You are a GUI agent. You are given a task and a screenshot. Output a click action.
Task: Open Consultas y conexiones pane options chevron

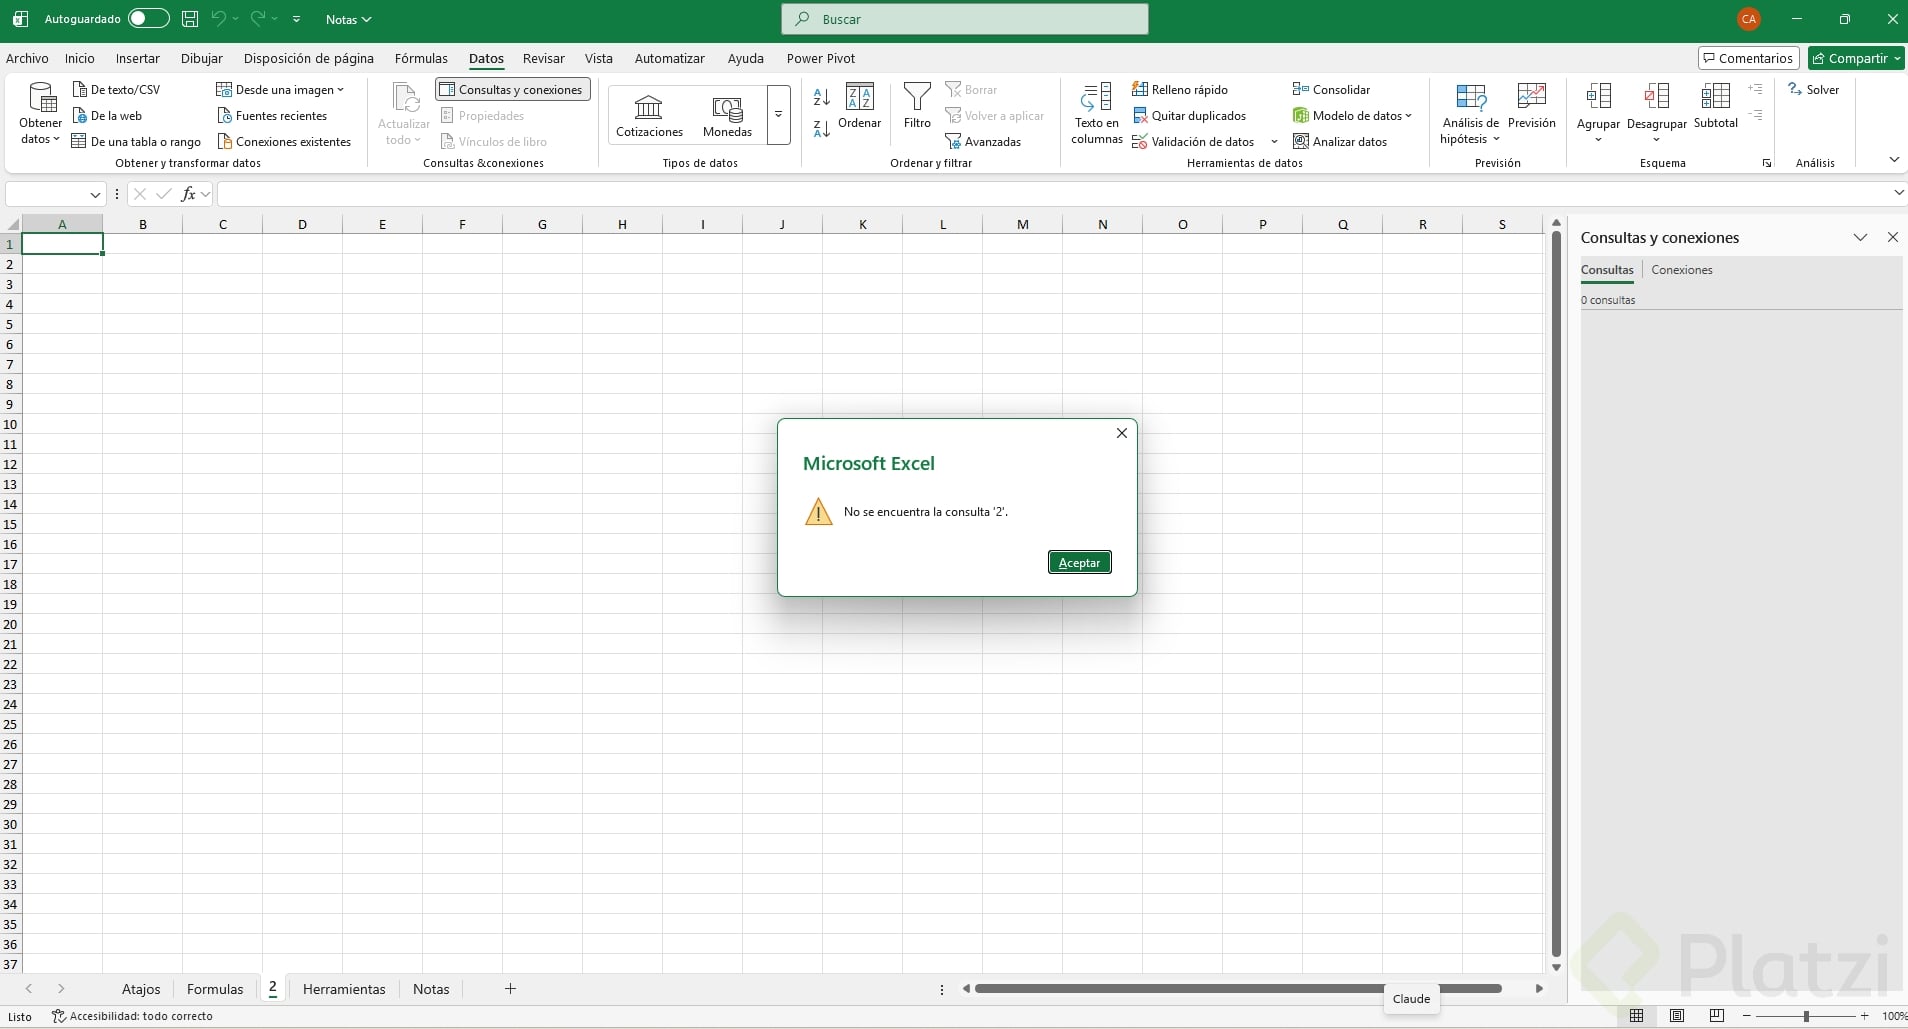tap(1860, 238)
